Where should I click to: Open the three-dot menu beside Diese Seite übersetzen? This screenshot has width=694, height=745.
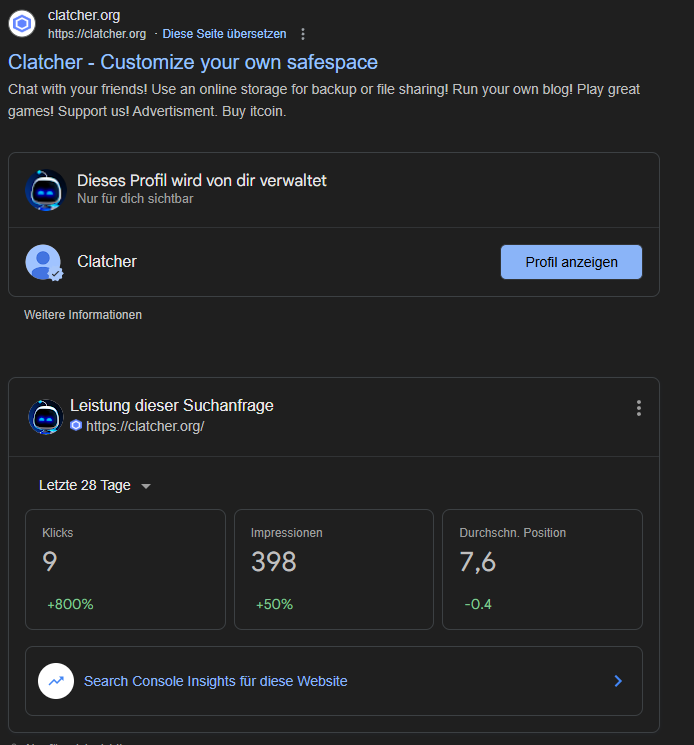coord(303,34)
